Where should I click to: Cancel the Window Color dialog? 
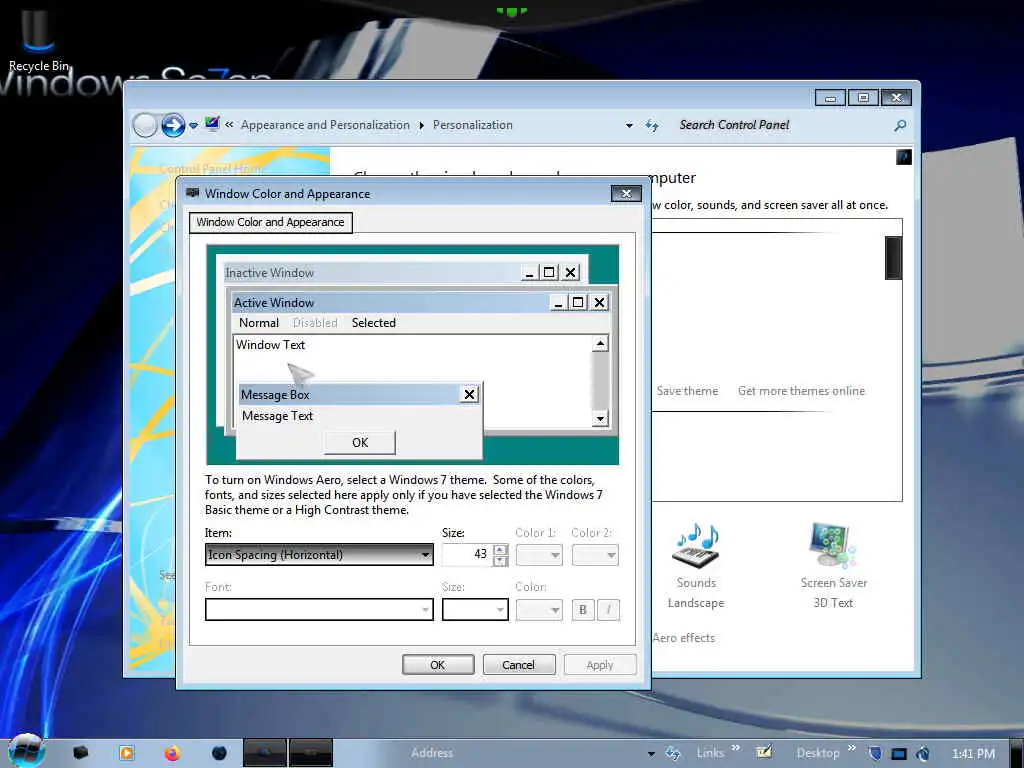tap(519, 665)
